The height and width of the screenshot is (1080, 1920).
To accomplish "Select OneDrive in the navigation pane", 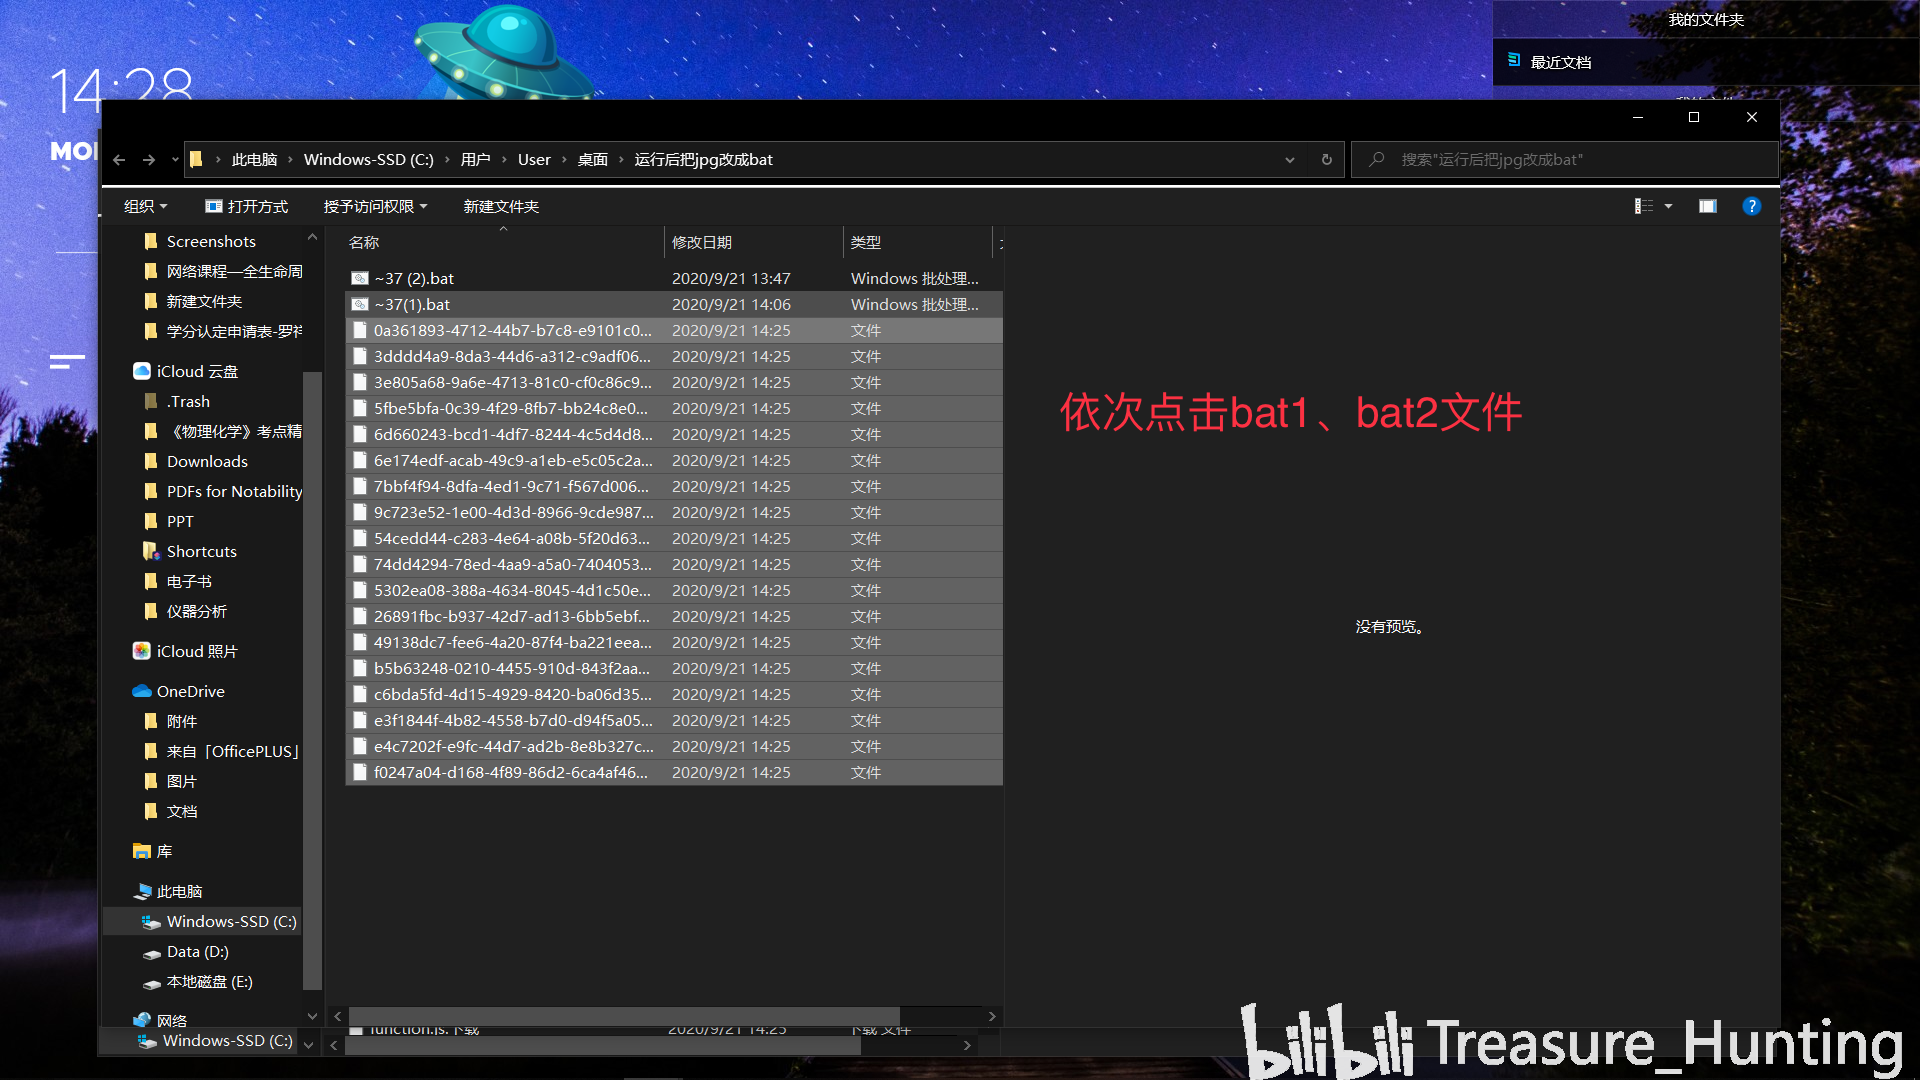I will pos(190,691).
